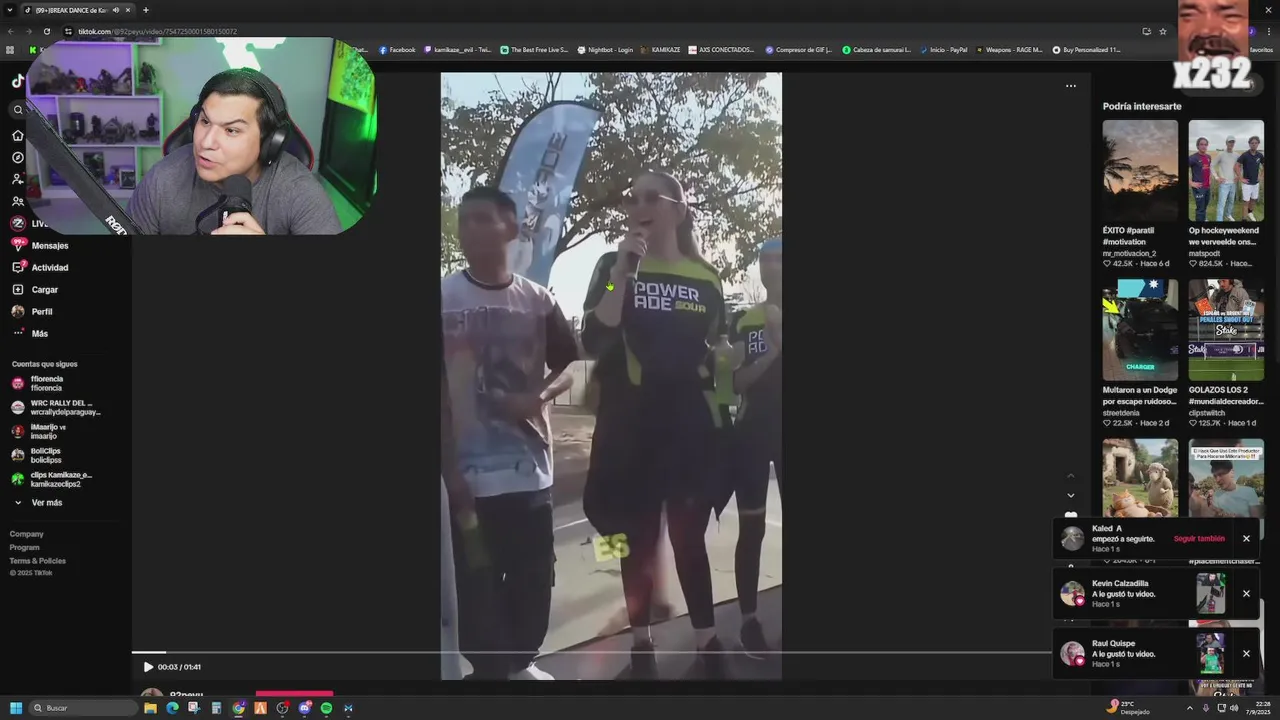Viewport: 1280px width, 720px height.
Task: Dismiss the Kaled A follow notification
Action: pos(1246,539)
